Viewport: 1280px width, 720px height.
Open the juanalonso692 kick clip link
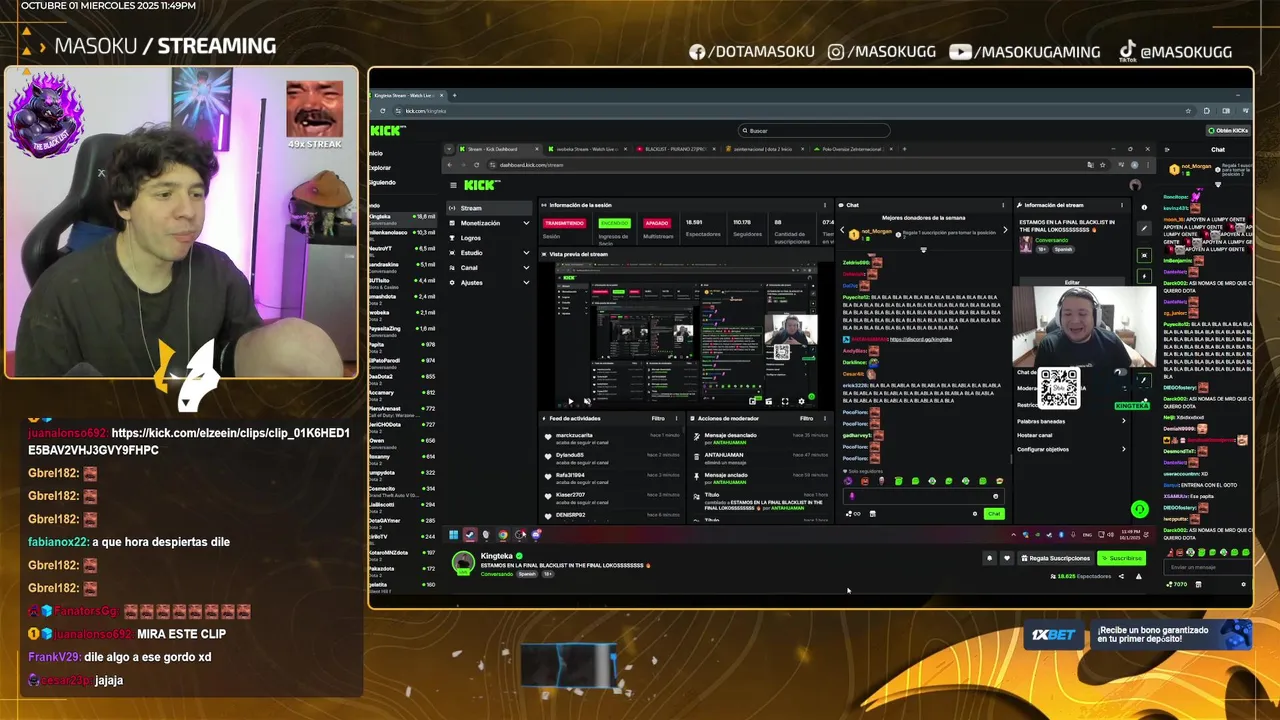pyautogui.click(x=189, y=441)
